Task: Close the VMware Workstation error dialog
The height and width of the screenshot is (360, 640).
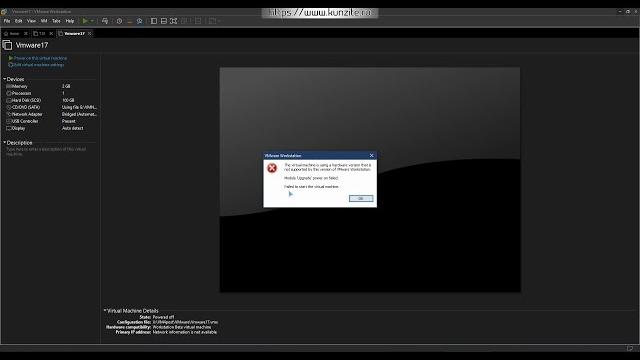Action: (x=371, y=156)
